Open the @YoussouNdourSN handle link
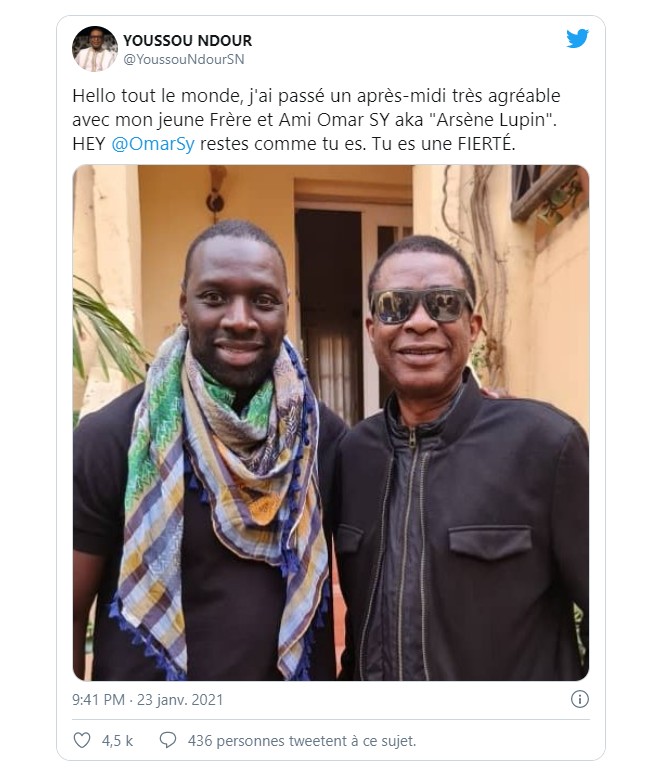The image size is (646, 768). click(x=183, y=59)
